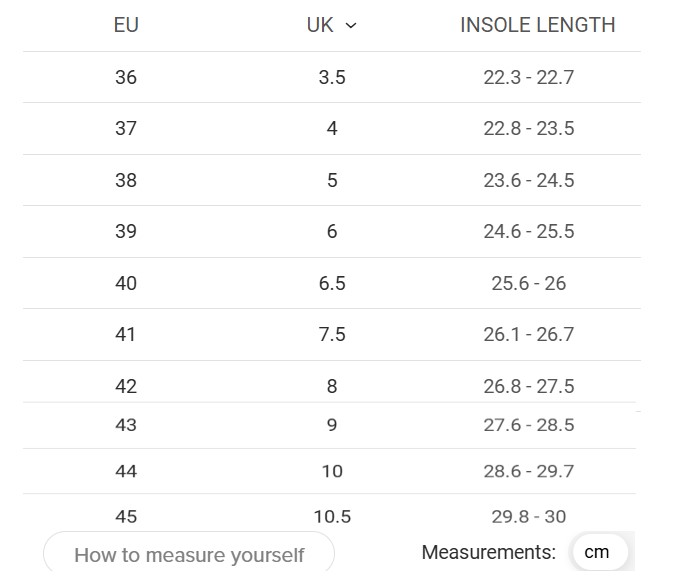Select EU size 43 row
Viewport: 679px width, 576px height.
332,425
